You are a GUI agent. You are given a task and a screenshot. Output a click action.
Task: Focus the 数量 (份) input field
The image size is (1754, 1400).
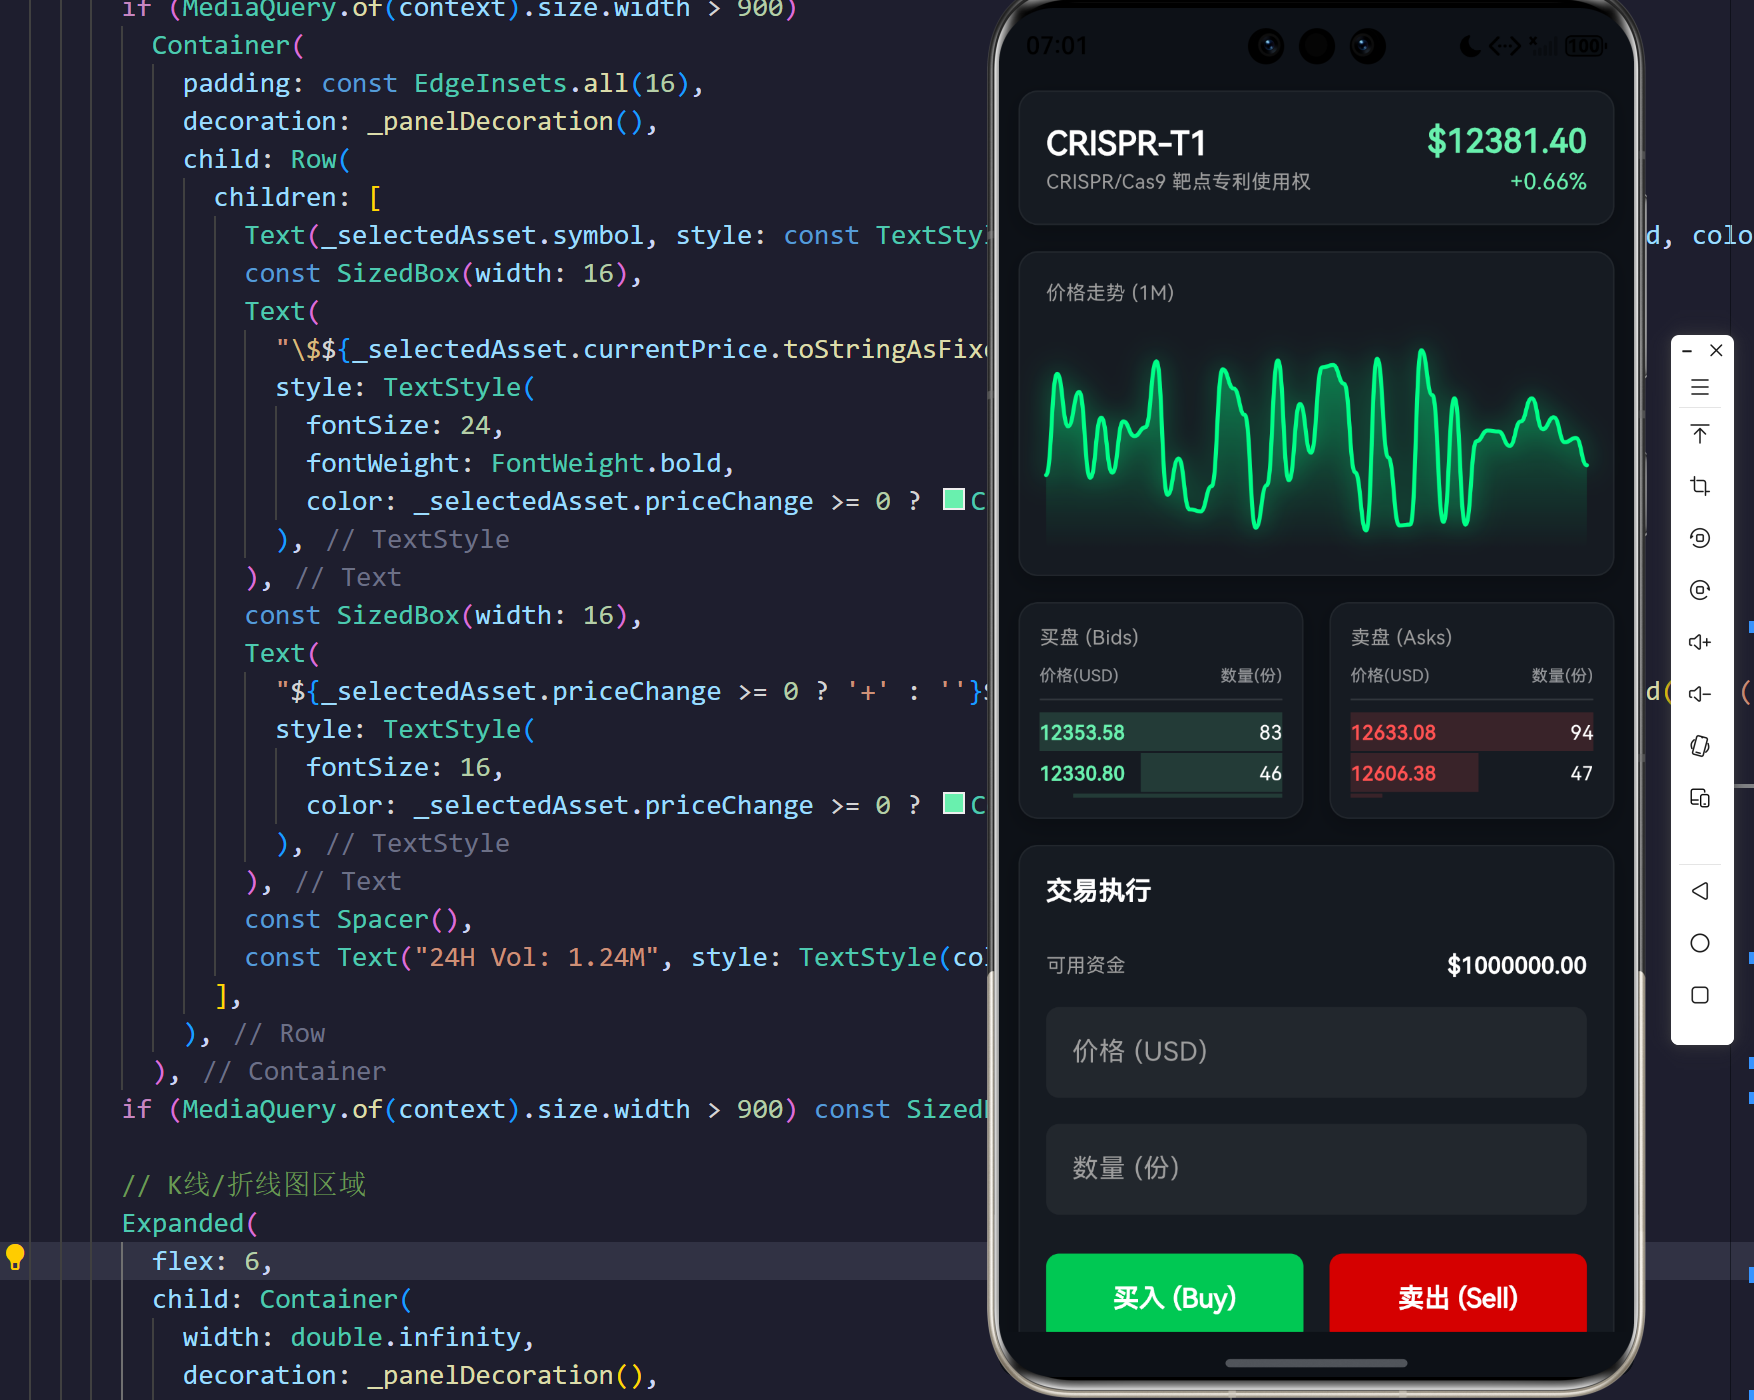click(1316, 1169)
